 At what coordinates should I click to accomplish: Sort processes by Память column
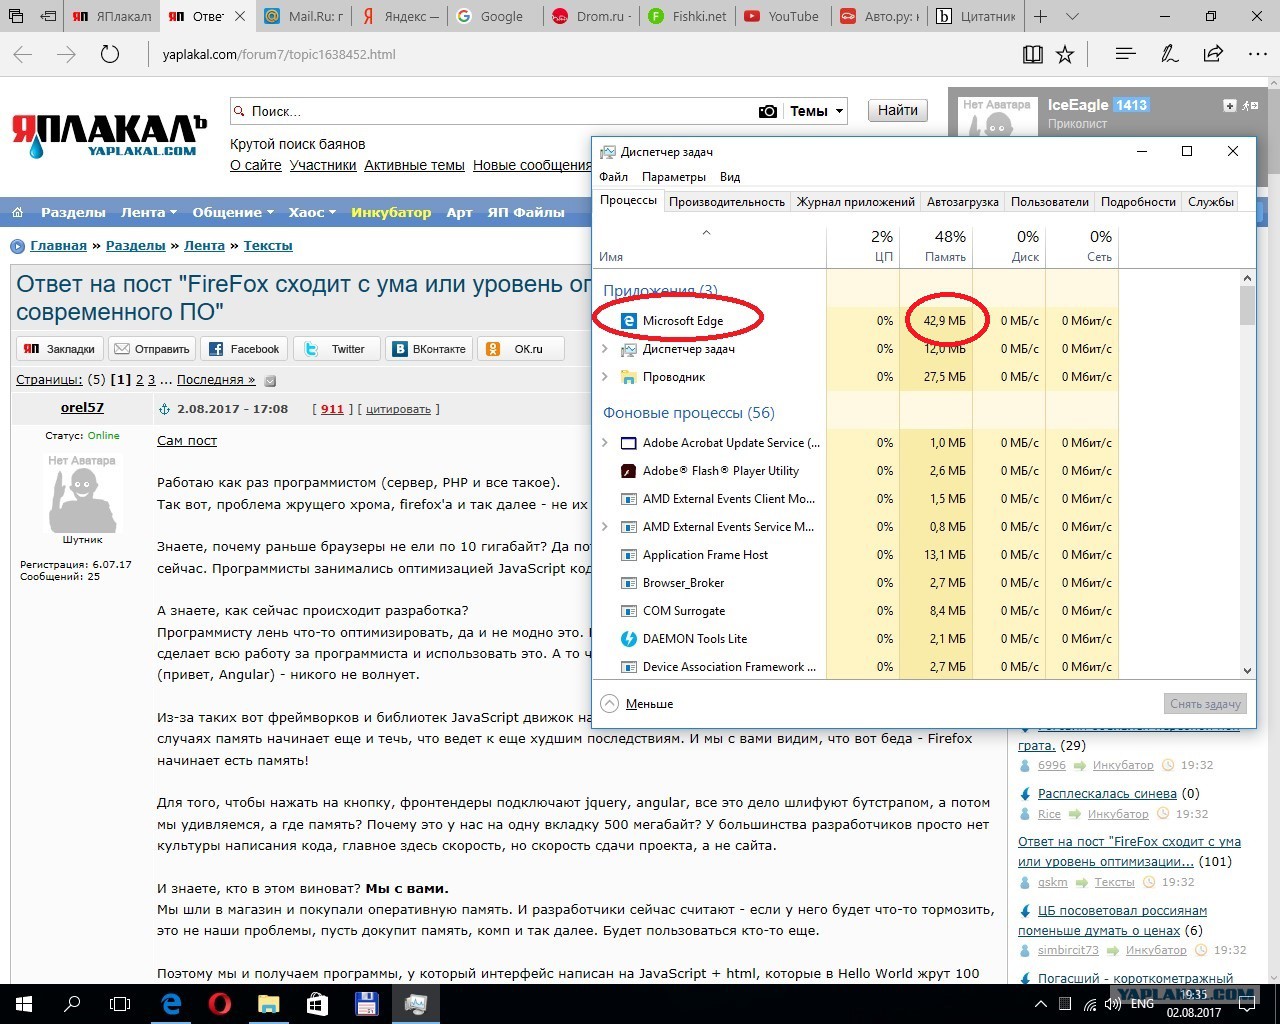point(936,245)
